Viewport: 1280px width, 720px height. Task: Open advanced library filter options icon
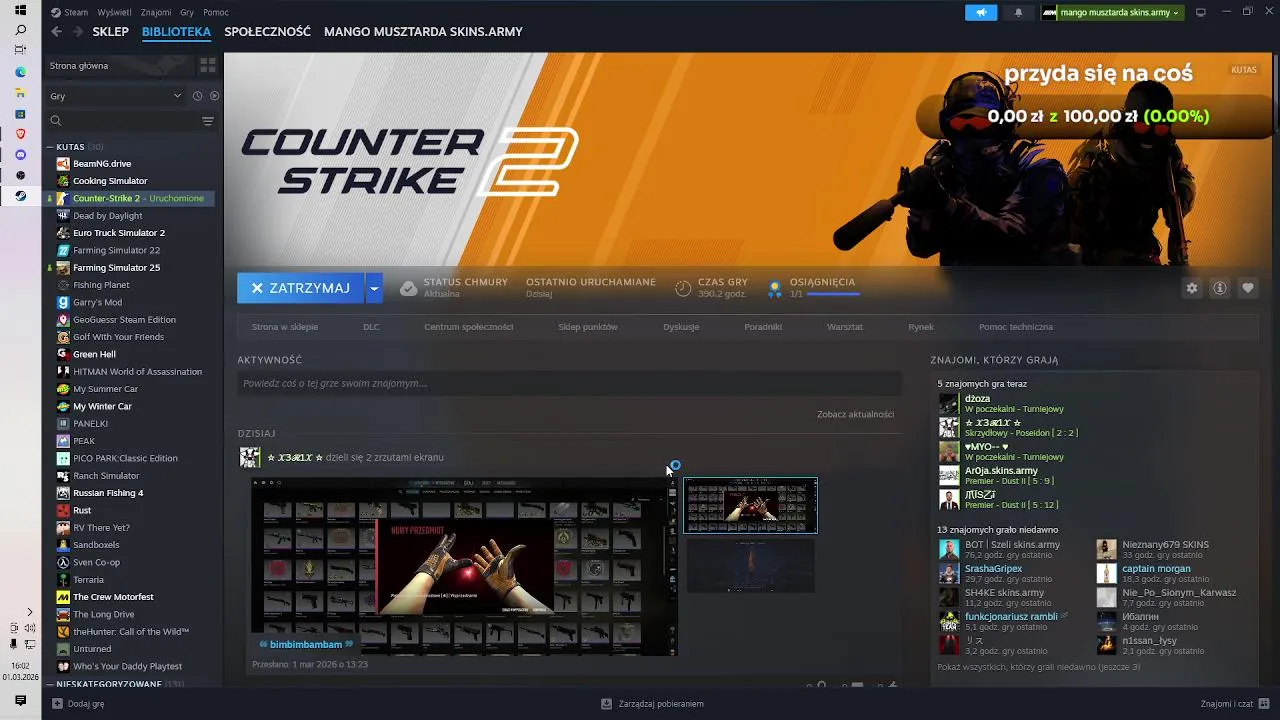(208, 121)
